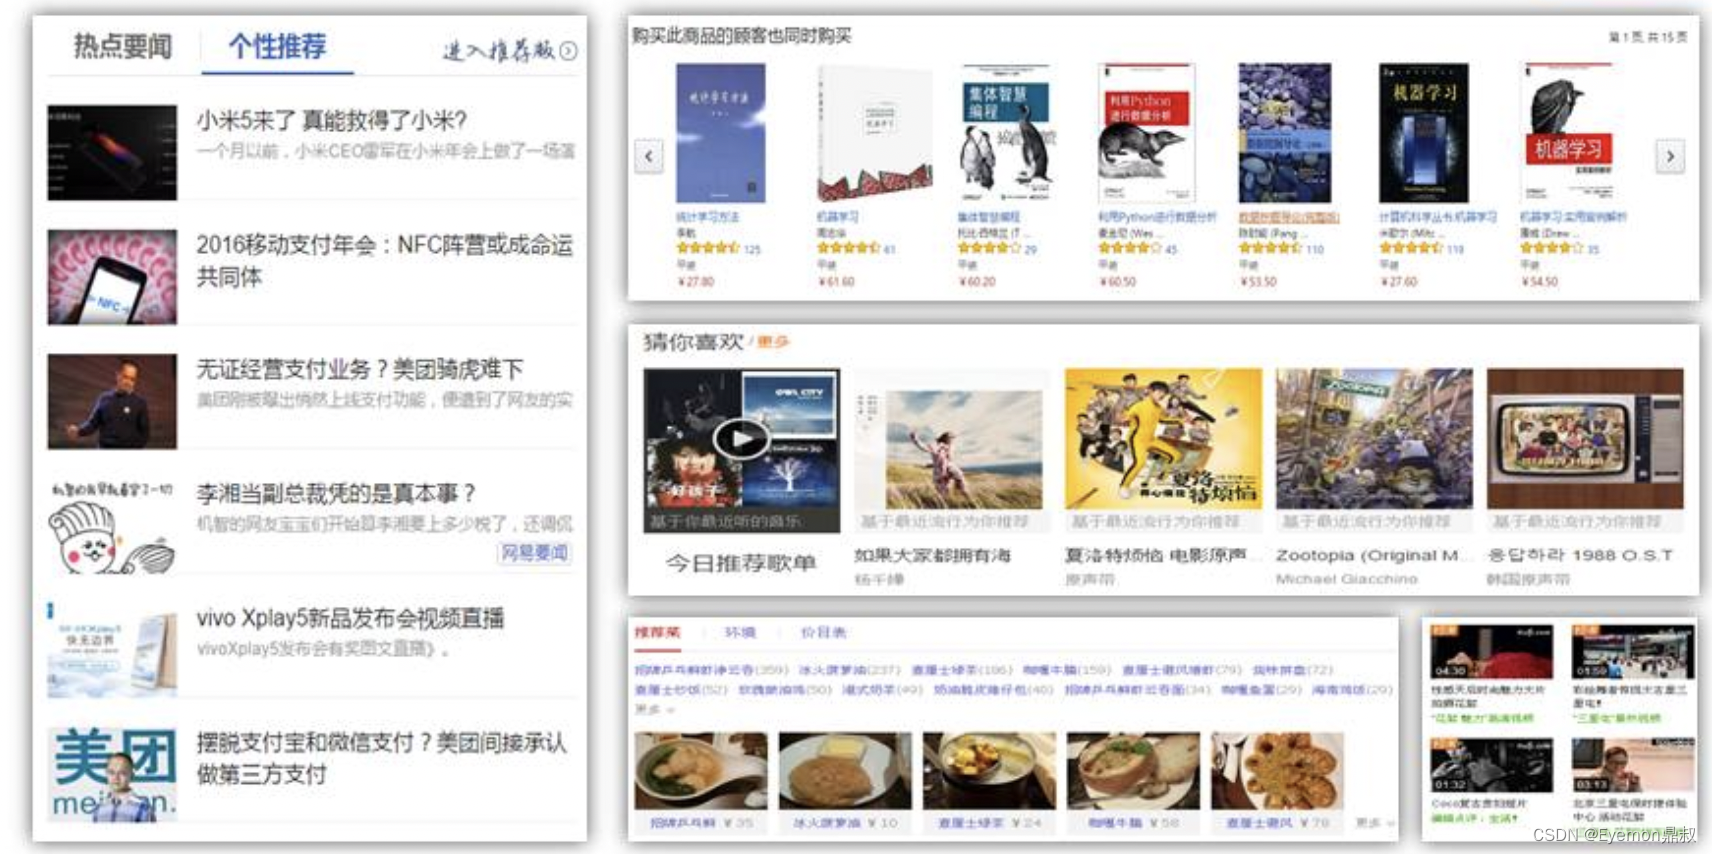Open the 无证经营支付业务 美团骑虎难下 headline
This screenshot has width=1712, height=854.
click(360, 369)
